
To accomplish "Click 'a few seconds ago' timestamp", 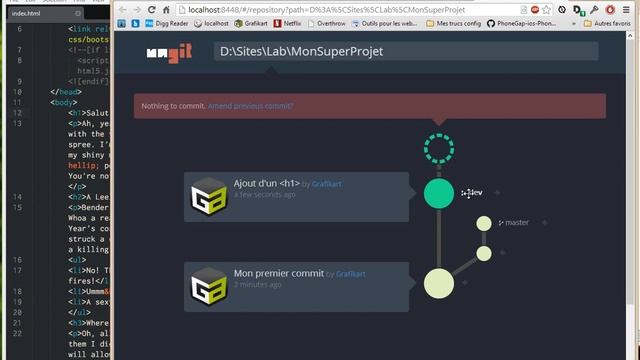I will 264,195.
